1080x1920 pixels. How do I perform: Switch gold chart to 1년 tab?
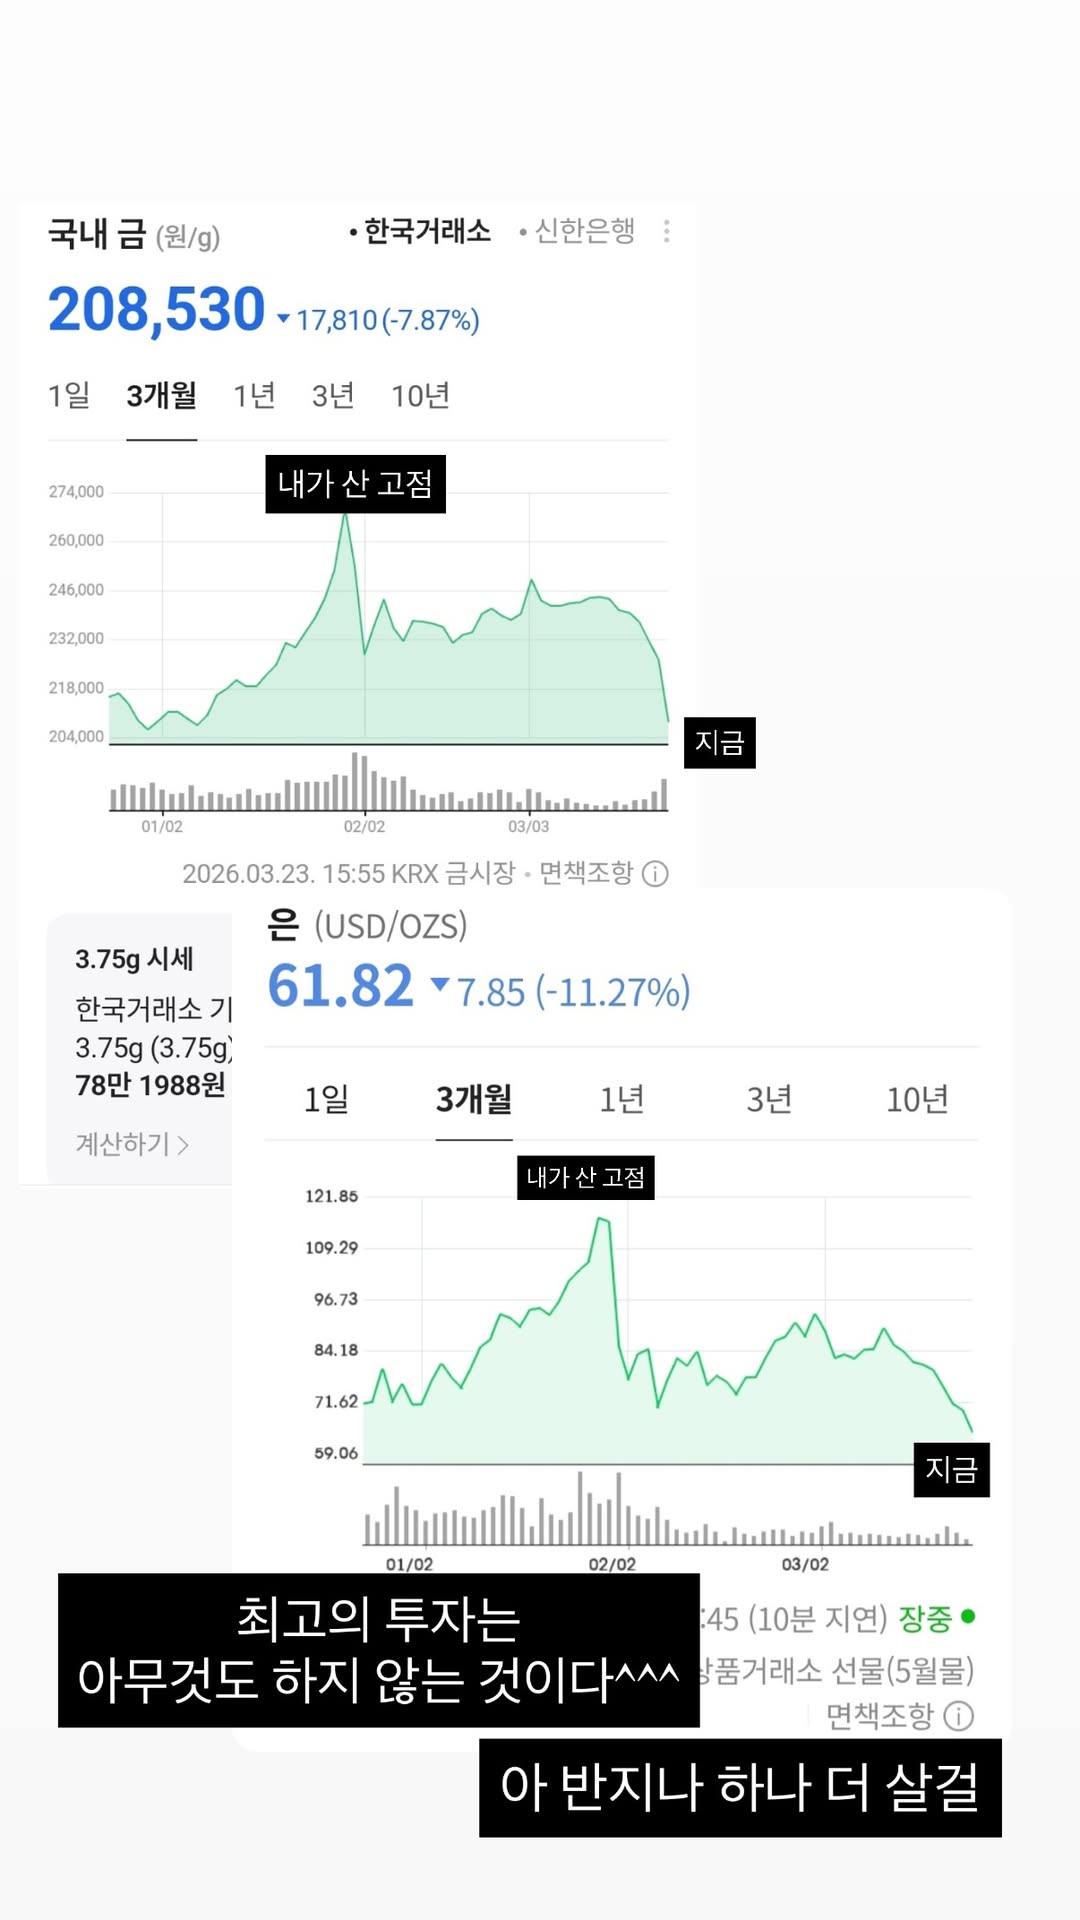(254, 396)
